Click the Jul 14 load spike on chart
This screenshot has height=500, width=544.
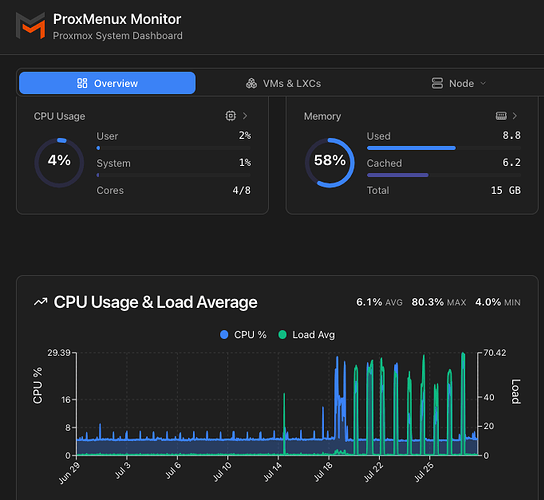coord(284,423)
